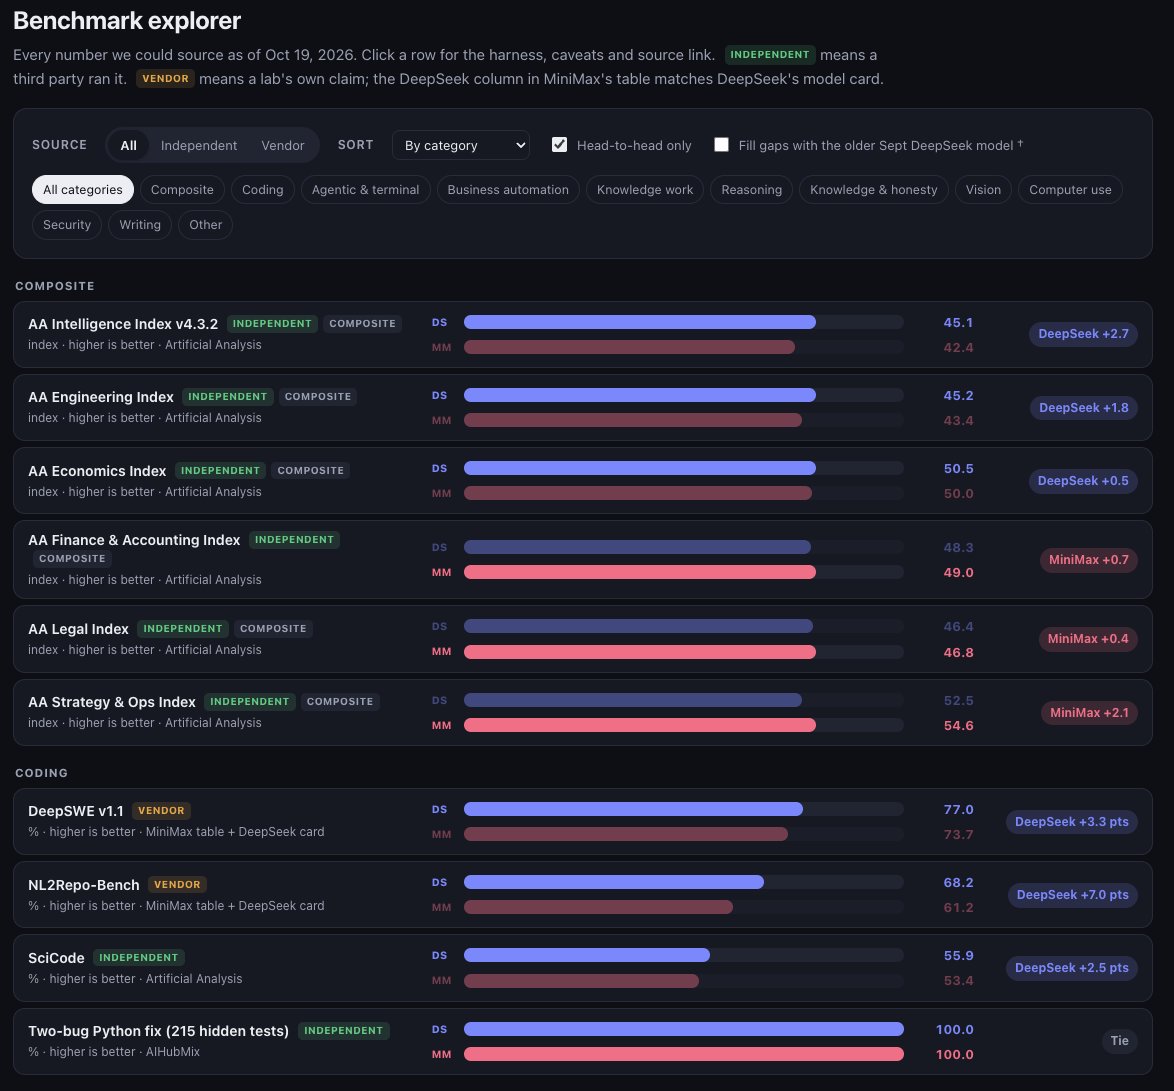Pick the Computer use category chip
The image size is (1174, 1091).
point(1070,189)
